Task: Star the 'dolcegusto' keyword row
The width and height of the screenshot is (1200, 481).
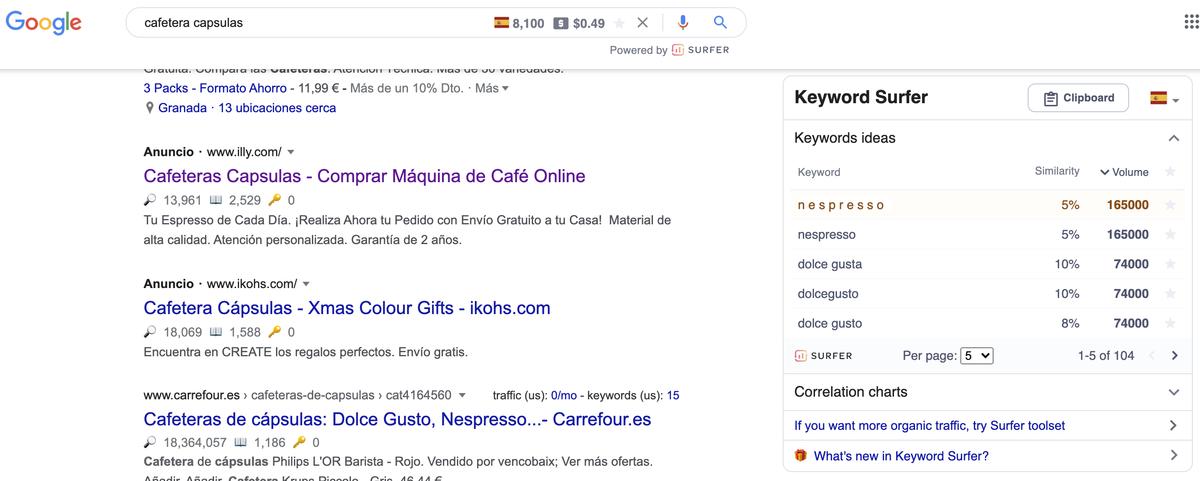Action: (x=1170, y=294)
